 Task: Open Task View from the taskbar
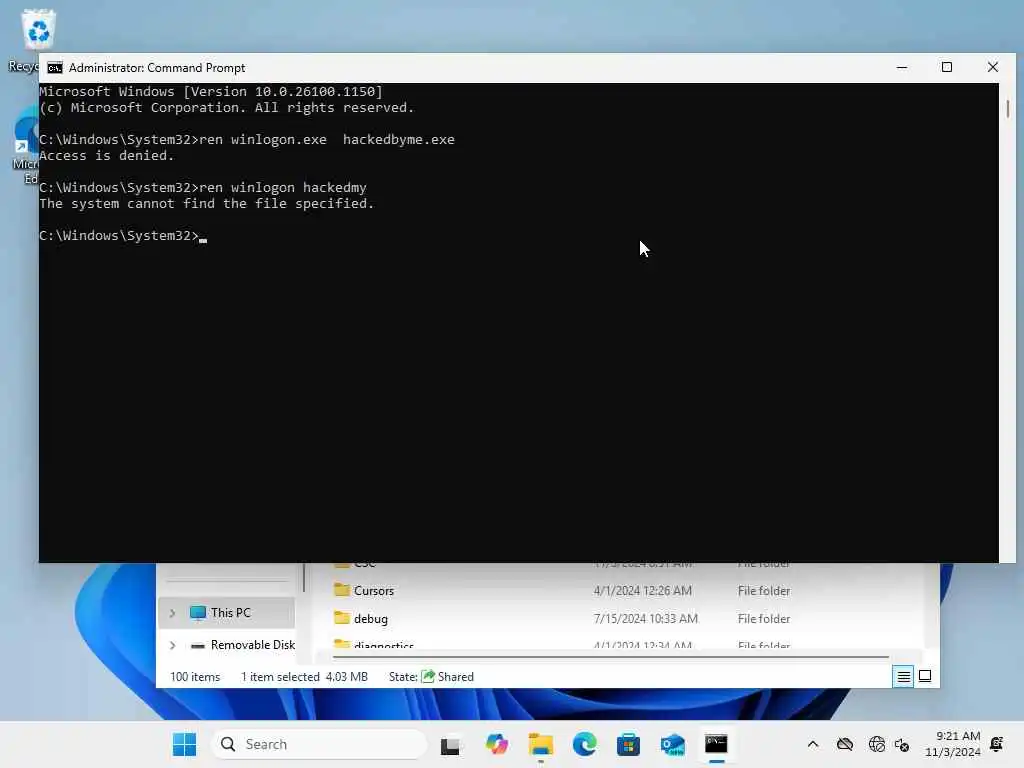(x=450, y=745)
